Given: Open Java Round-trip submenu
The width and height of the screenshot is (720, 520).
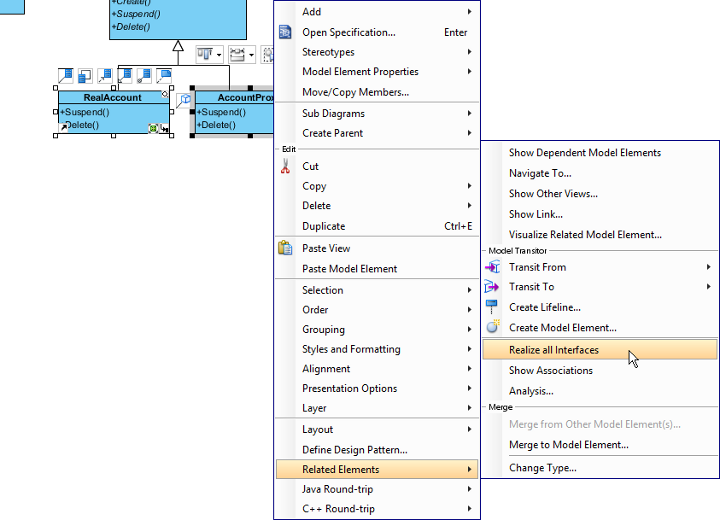Looking at the screenshot, I should pyautogui.click(x=377, y=489).
